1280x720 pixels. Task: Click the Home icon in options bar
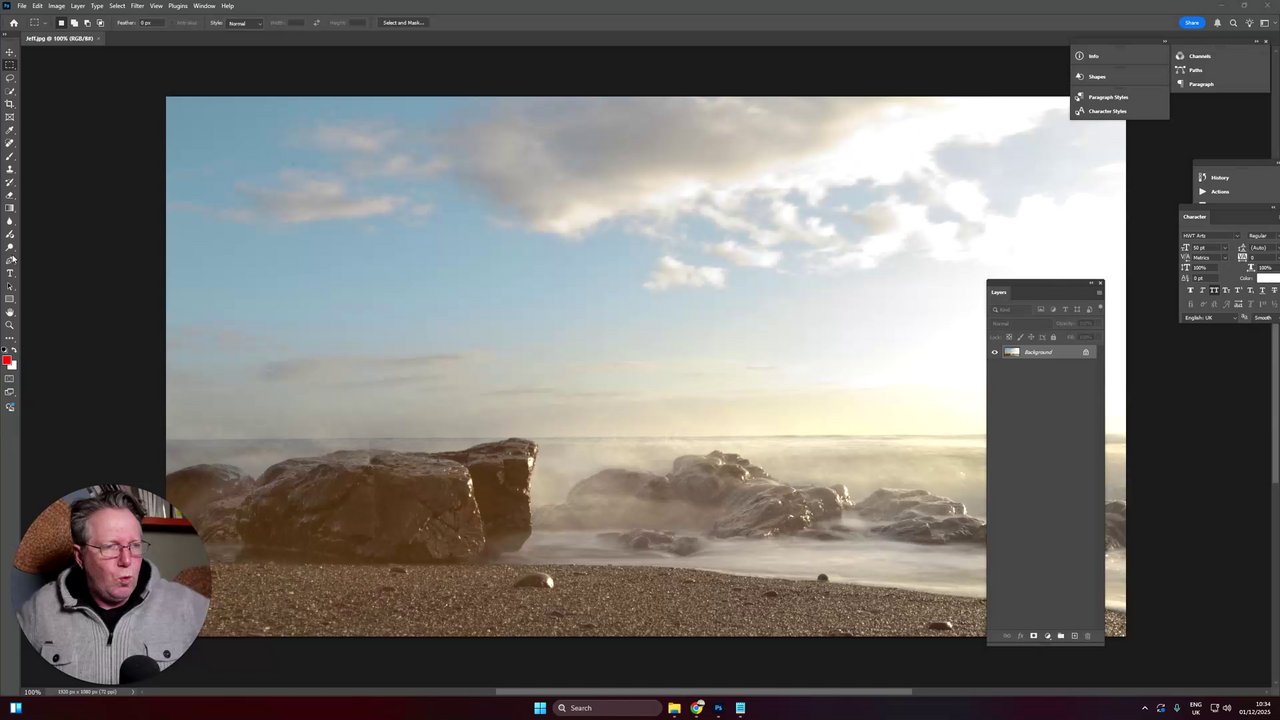[x=13, y=23]
